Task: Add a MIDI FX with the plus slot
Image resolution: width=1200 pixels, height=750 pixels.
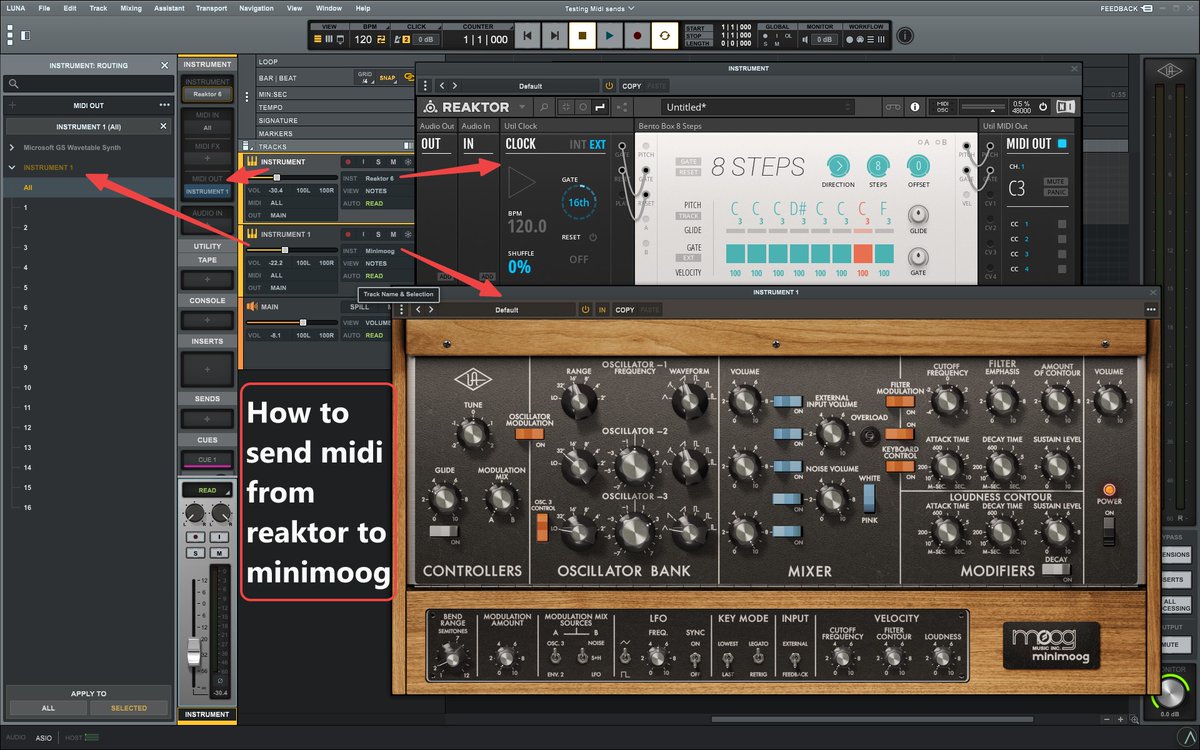Action: tap(207, 158)
